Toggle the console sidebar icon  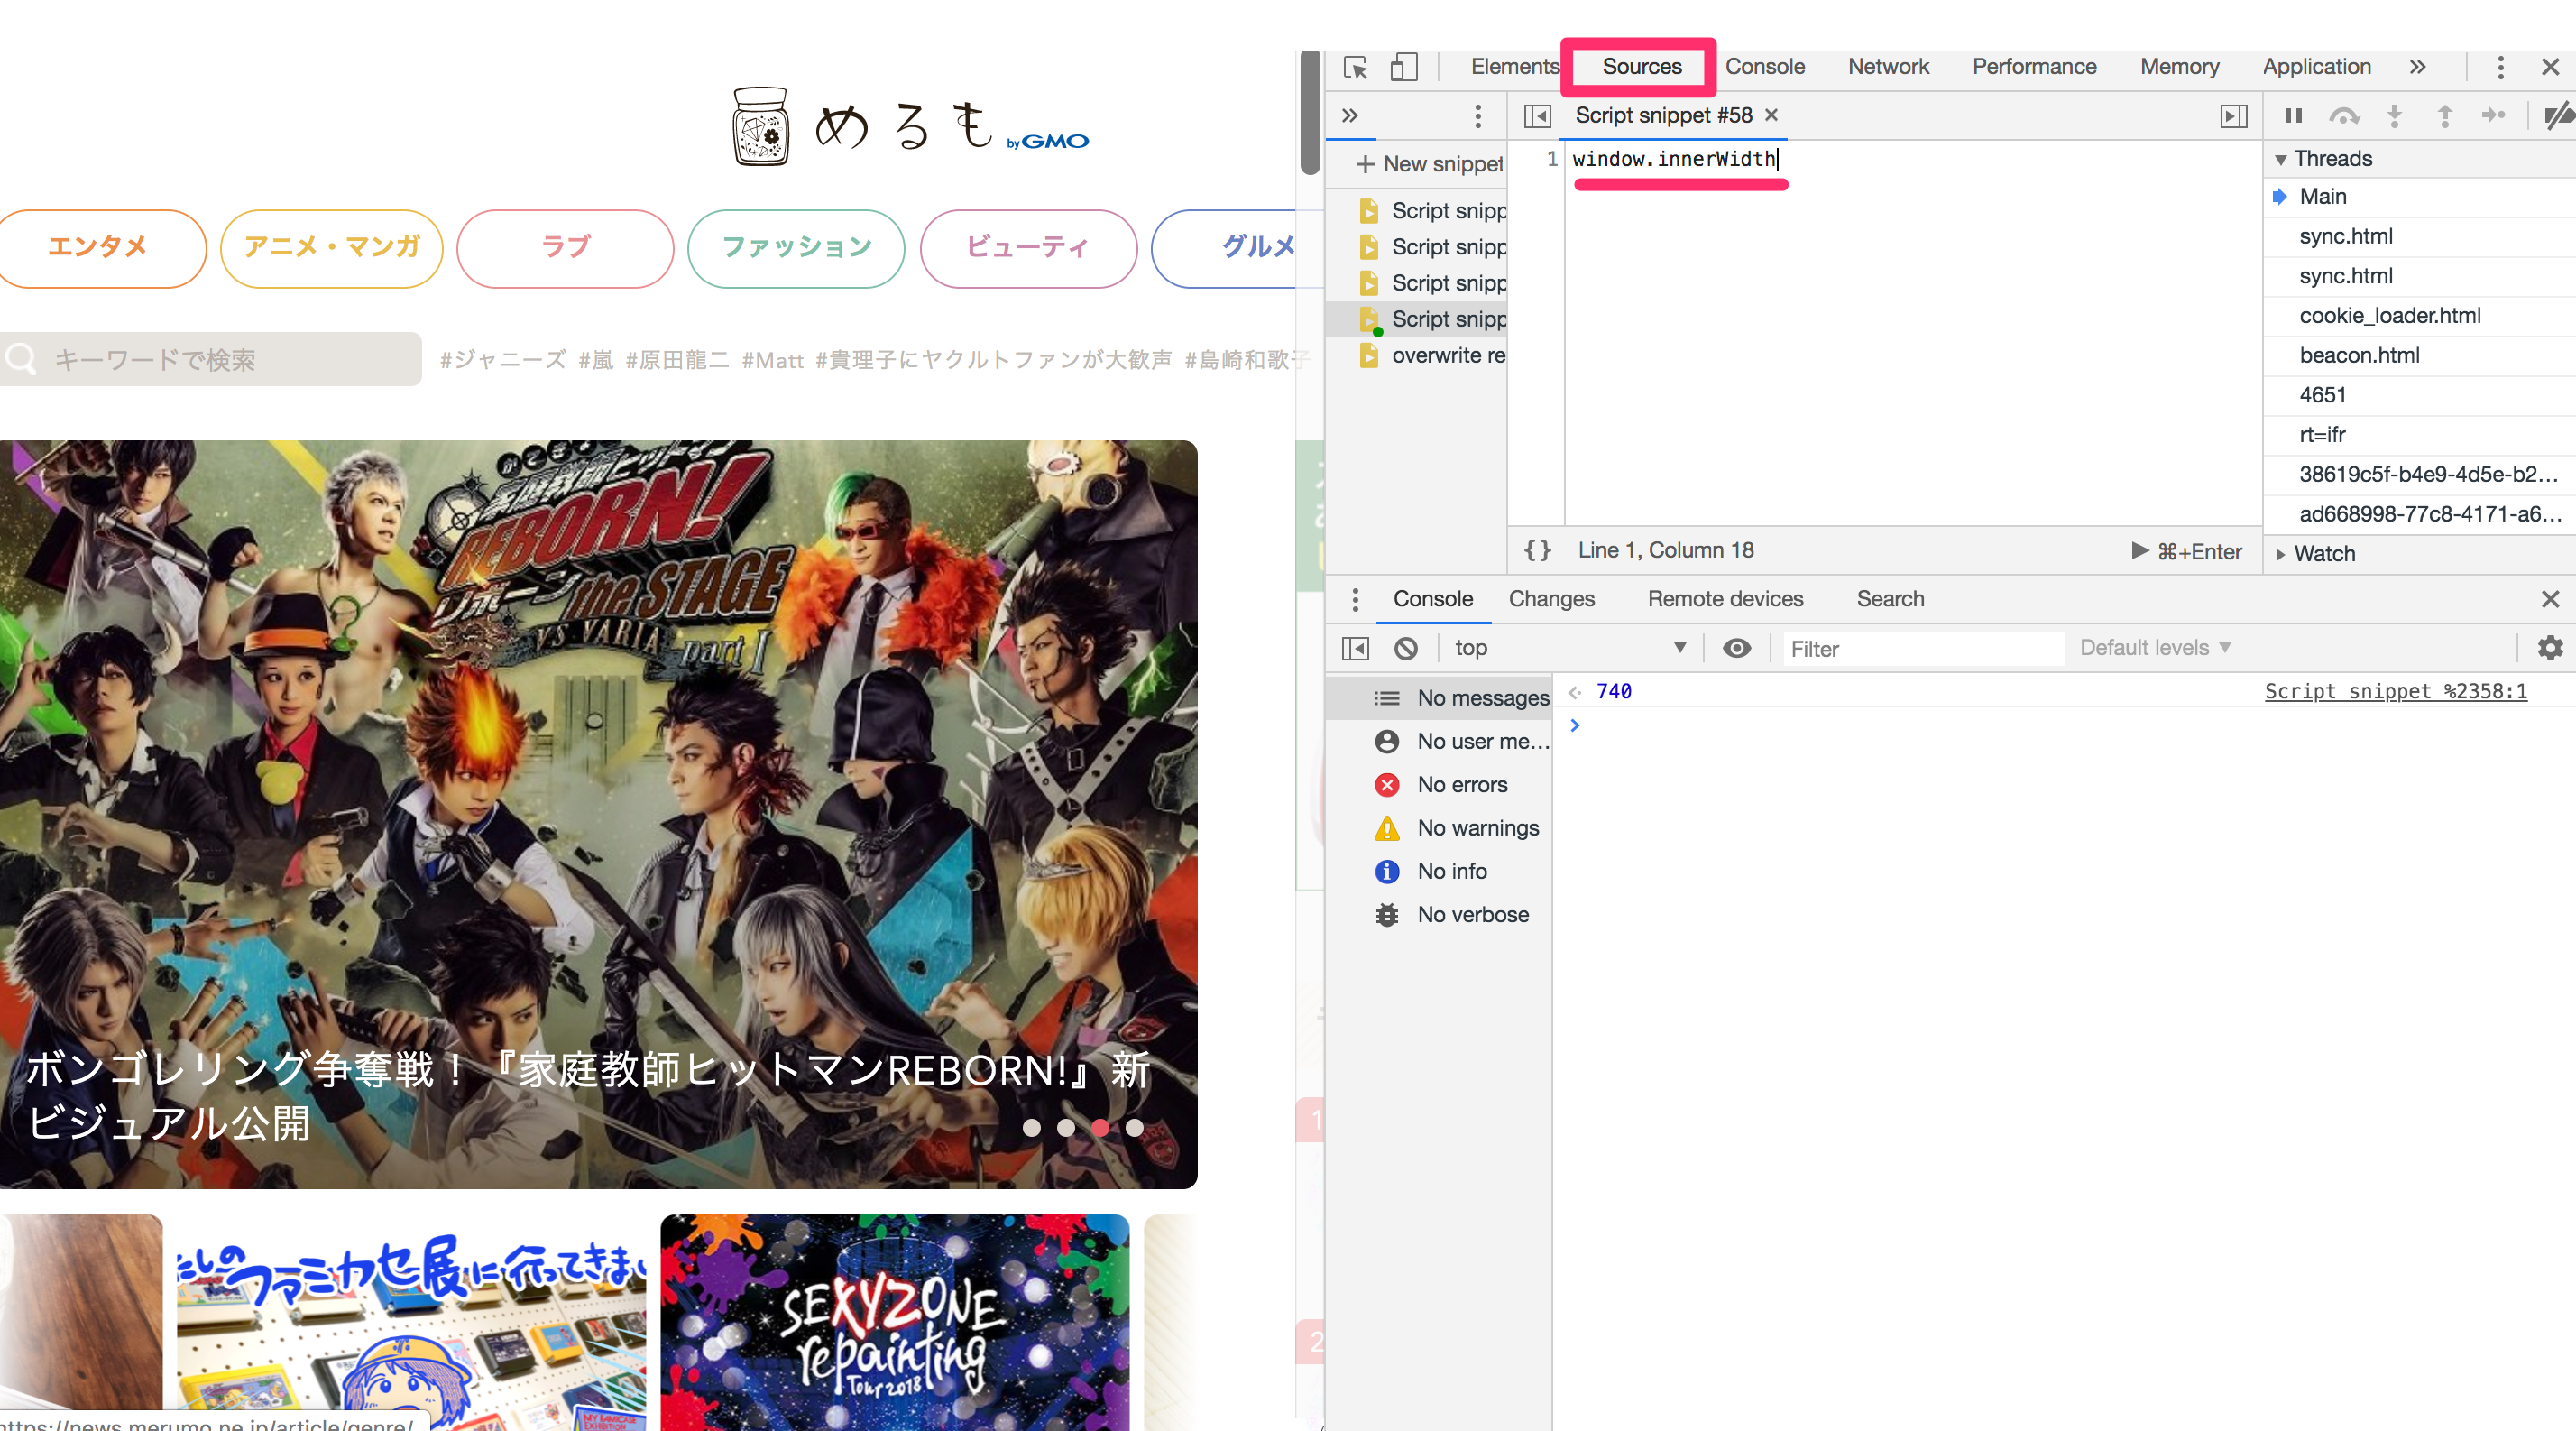1355,648
